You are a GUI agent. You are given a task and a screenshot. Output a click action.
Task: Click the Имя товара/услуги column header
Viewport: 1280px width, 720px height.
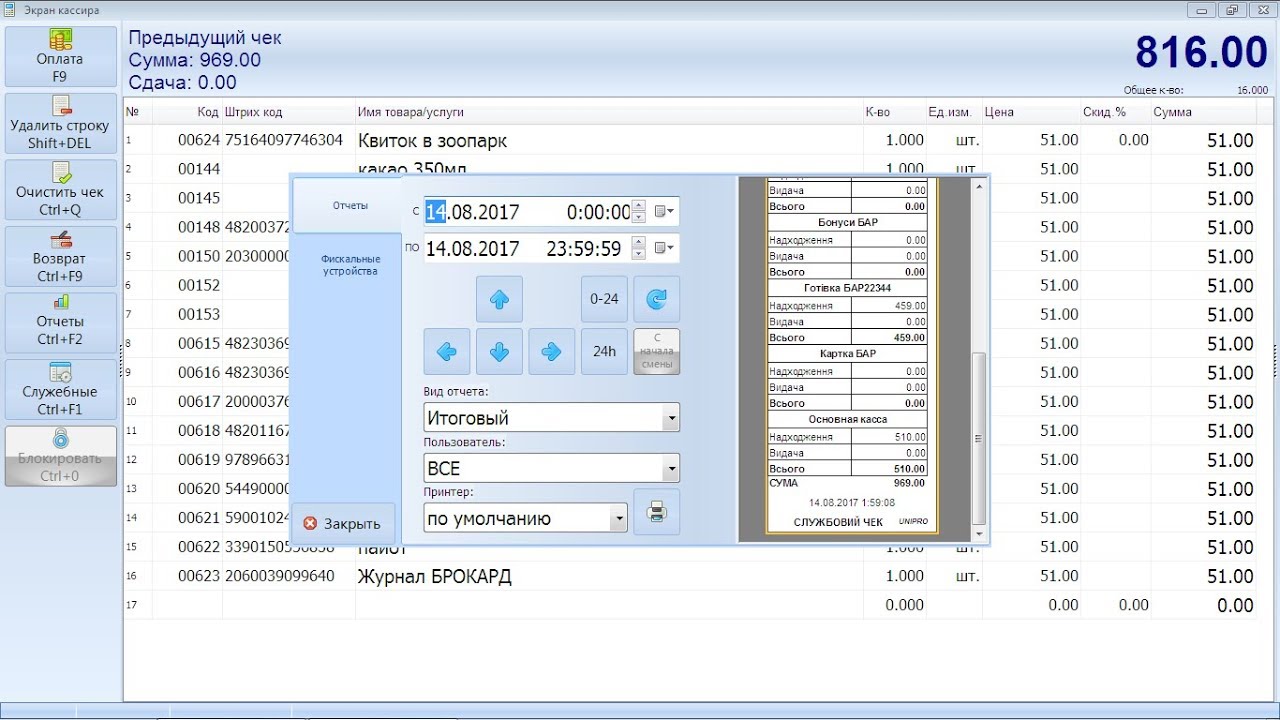609,112
